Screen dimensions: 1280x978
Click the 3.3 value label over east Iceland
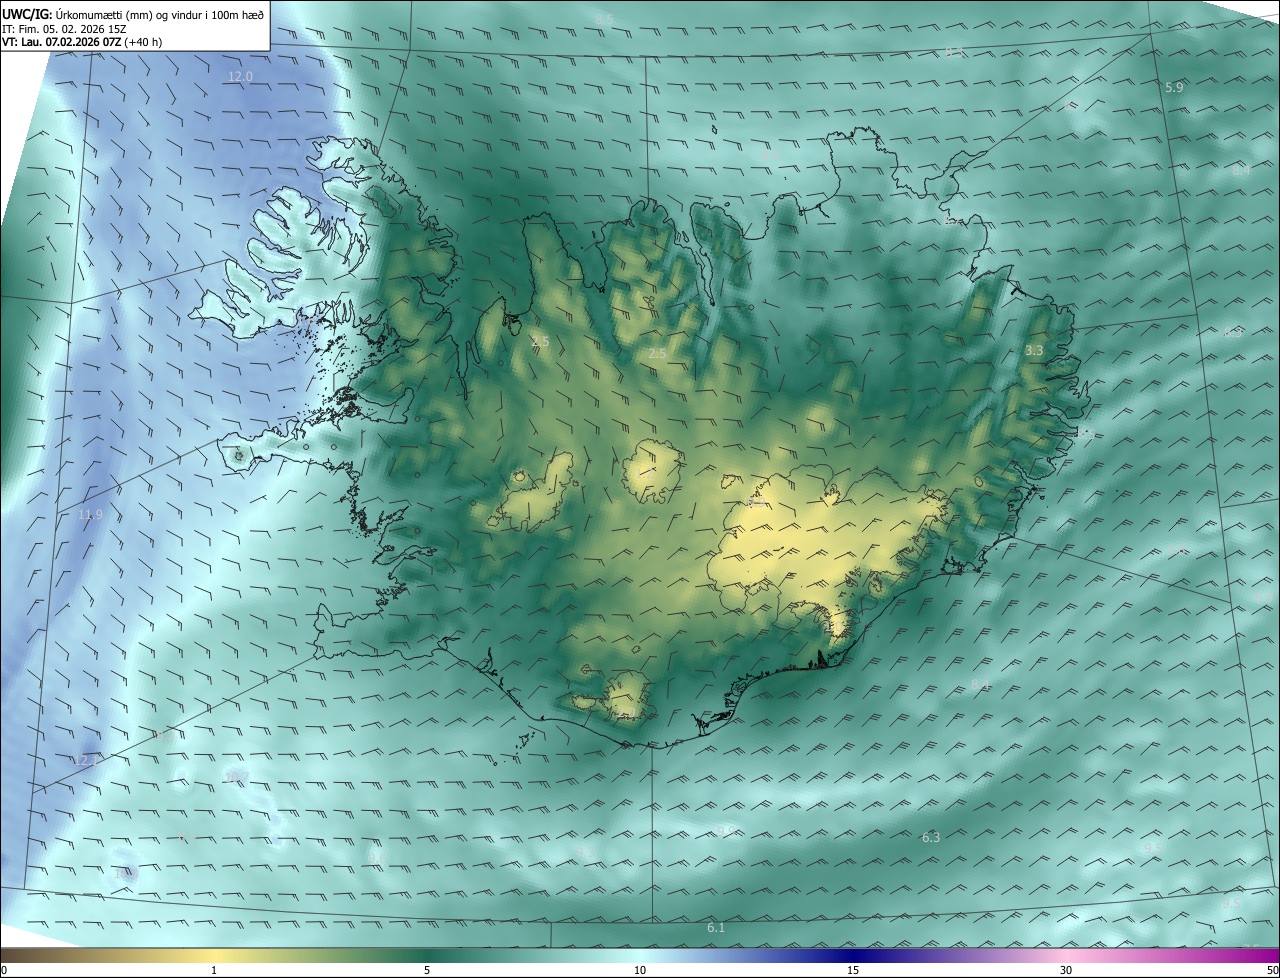(x=1034, y=351)
